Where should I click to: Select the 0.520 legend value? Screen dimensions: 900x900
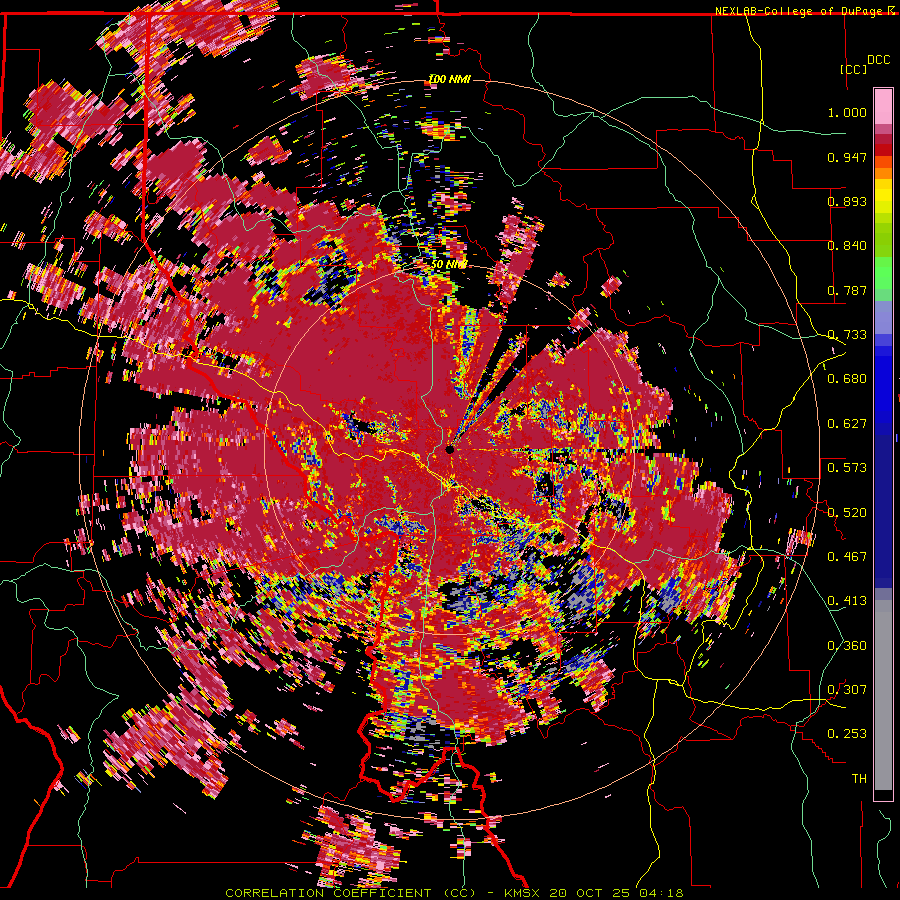(847, 513)
